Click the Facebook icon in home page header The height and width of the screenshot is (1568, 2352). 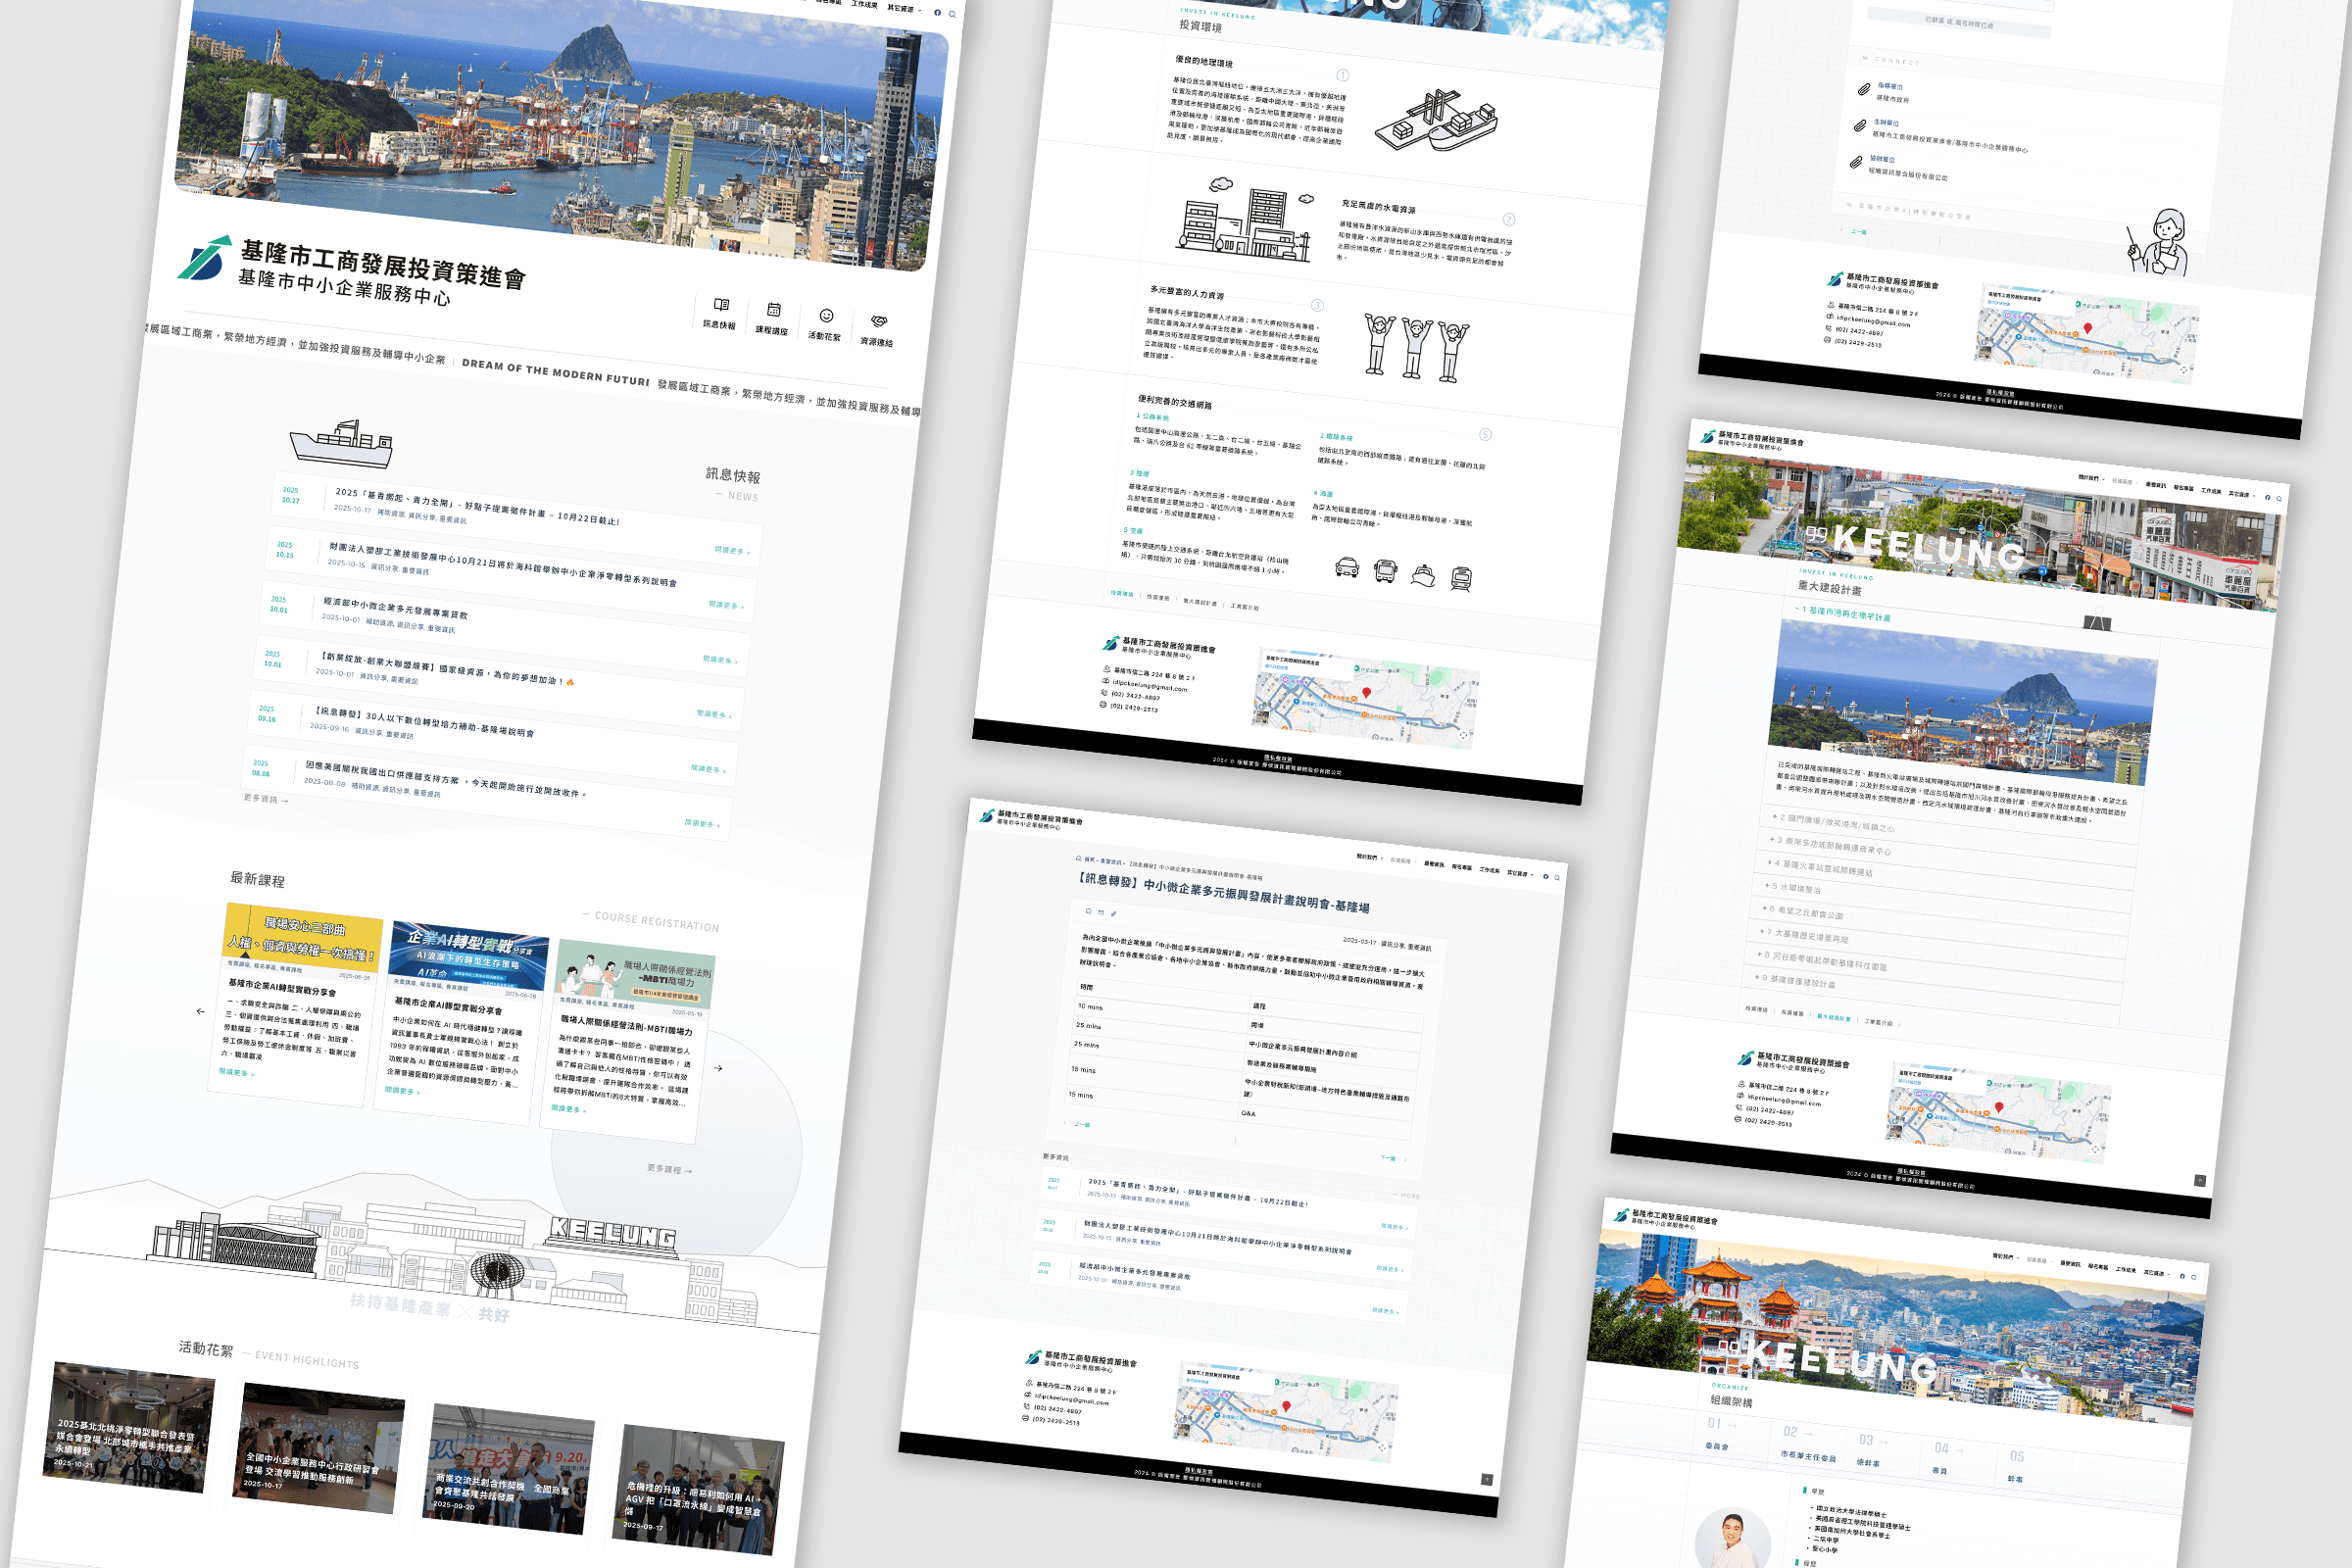click(x=937, y=12)
